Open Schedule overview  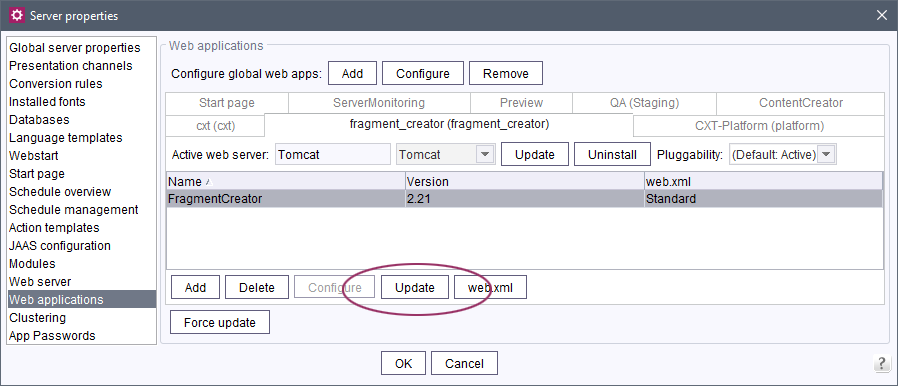[x=81, y=191]
